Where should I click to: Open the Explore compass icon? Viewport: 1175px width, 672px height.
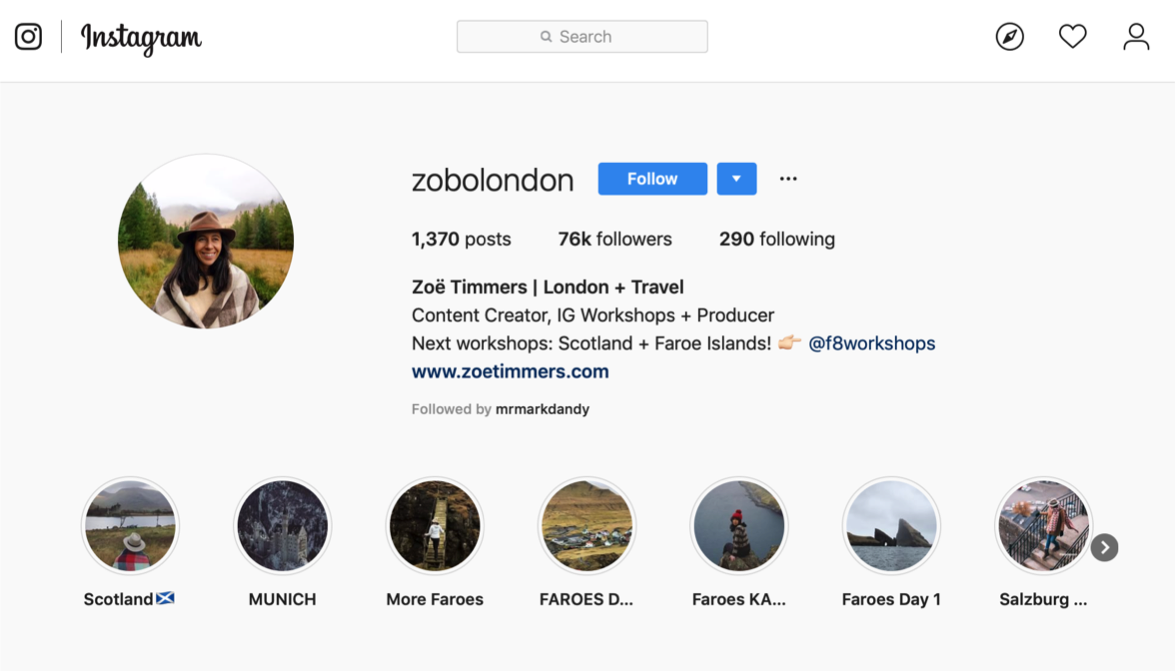coord(1009,37)
